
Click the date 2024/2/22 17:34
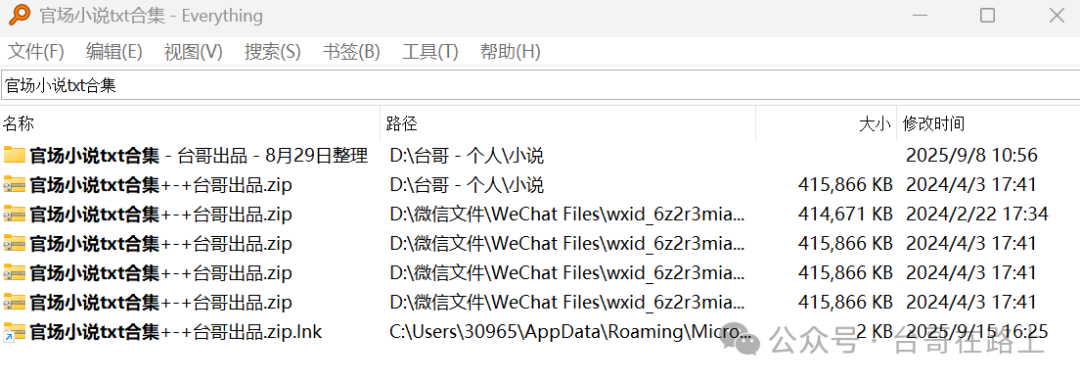click(977, 214)
